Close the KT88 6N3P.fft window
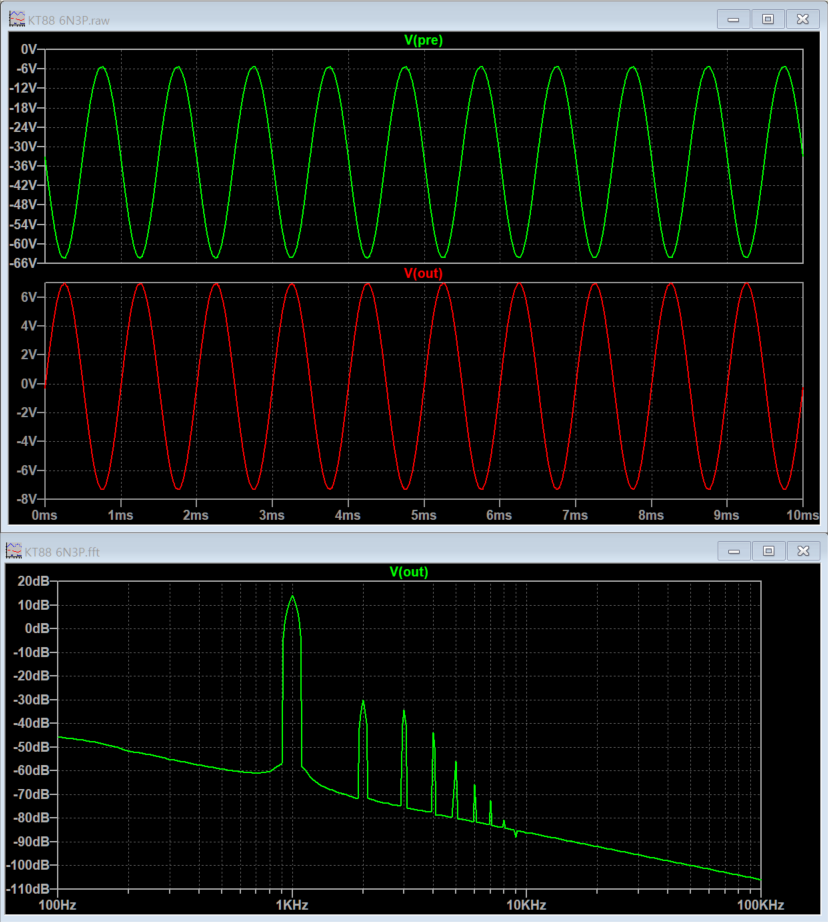Screen dimensions: 828x922 pyautogui.click(x=801, y=550)
